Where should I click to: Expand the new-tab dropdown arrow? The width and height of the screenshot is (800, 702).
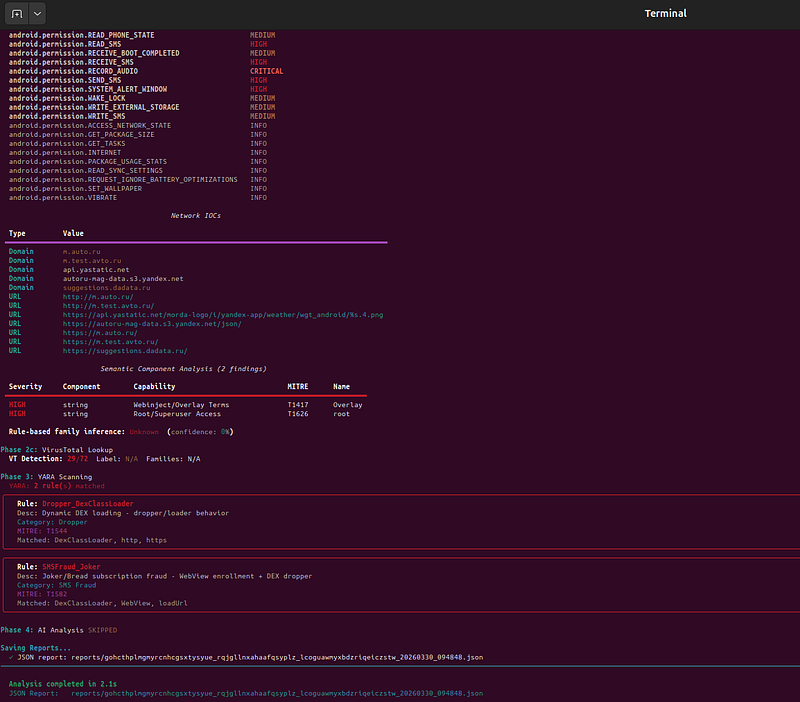click(37, 14)
